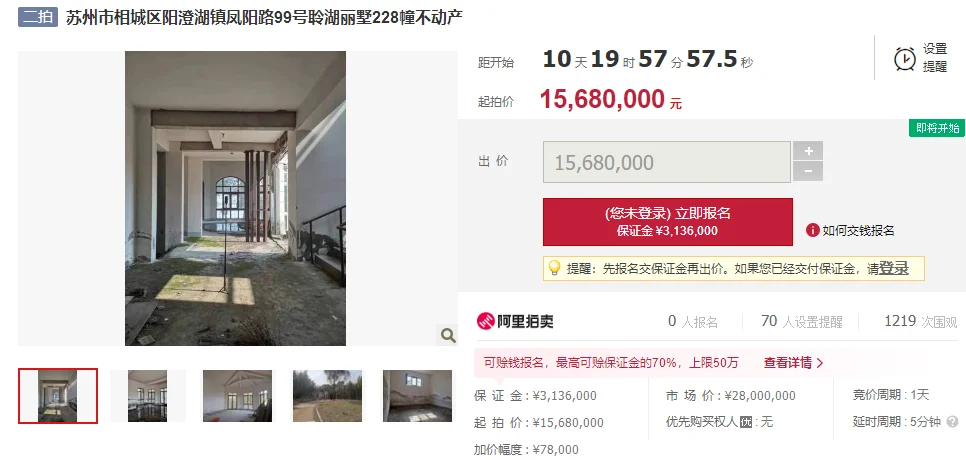Click the 立即报名 register button
The width and height of the screenshot is (966, 460).
pos(668,222)
